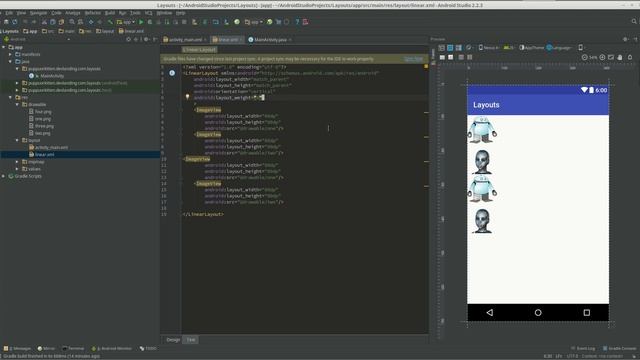Click Zoom in icon in preview
Viewport: 640px width, 360px height.
coord(602,58)
